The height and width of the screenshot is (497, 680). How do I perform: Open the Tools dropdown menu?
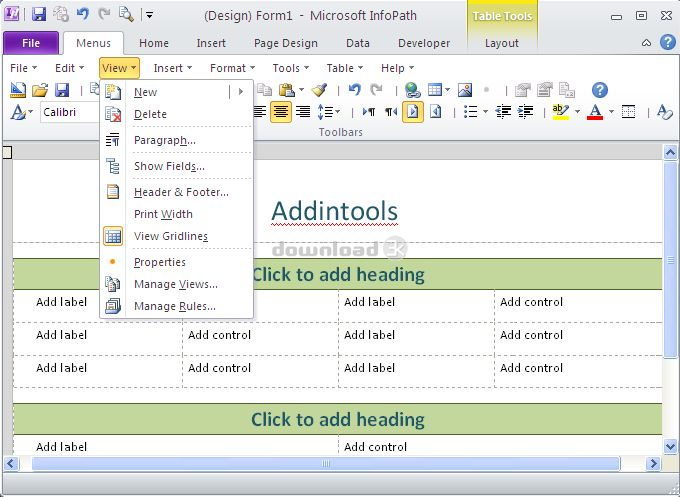[x=291, y=68]
